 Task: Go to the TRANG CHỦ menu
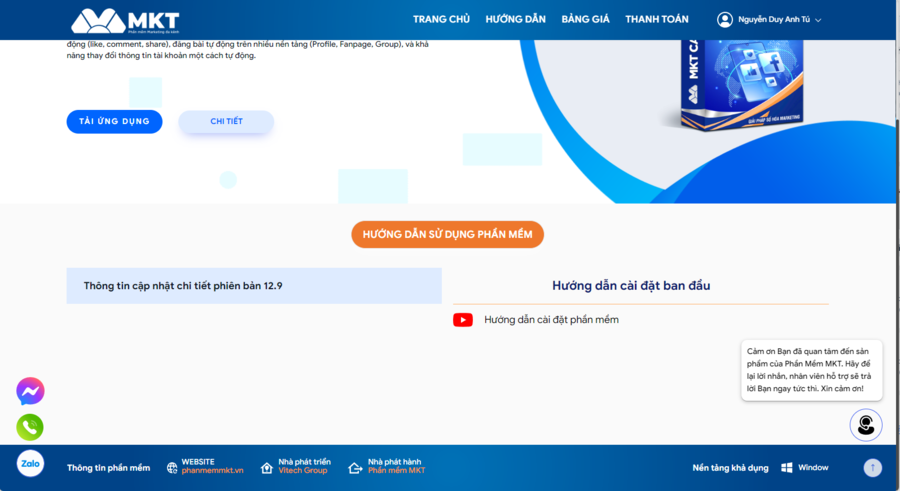point(441,20)
